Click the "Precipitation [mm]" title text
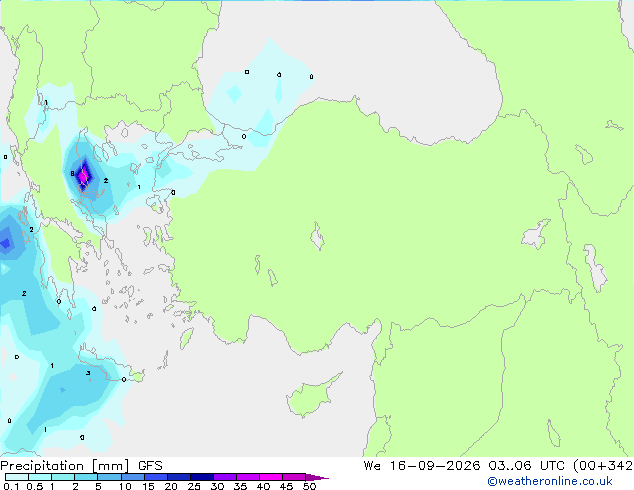 coord(65,466)
